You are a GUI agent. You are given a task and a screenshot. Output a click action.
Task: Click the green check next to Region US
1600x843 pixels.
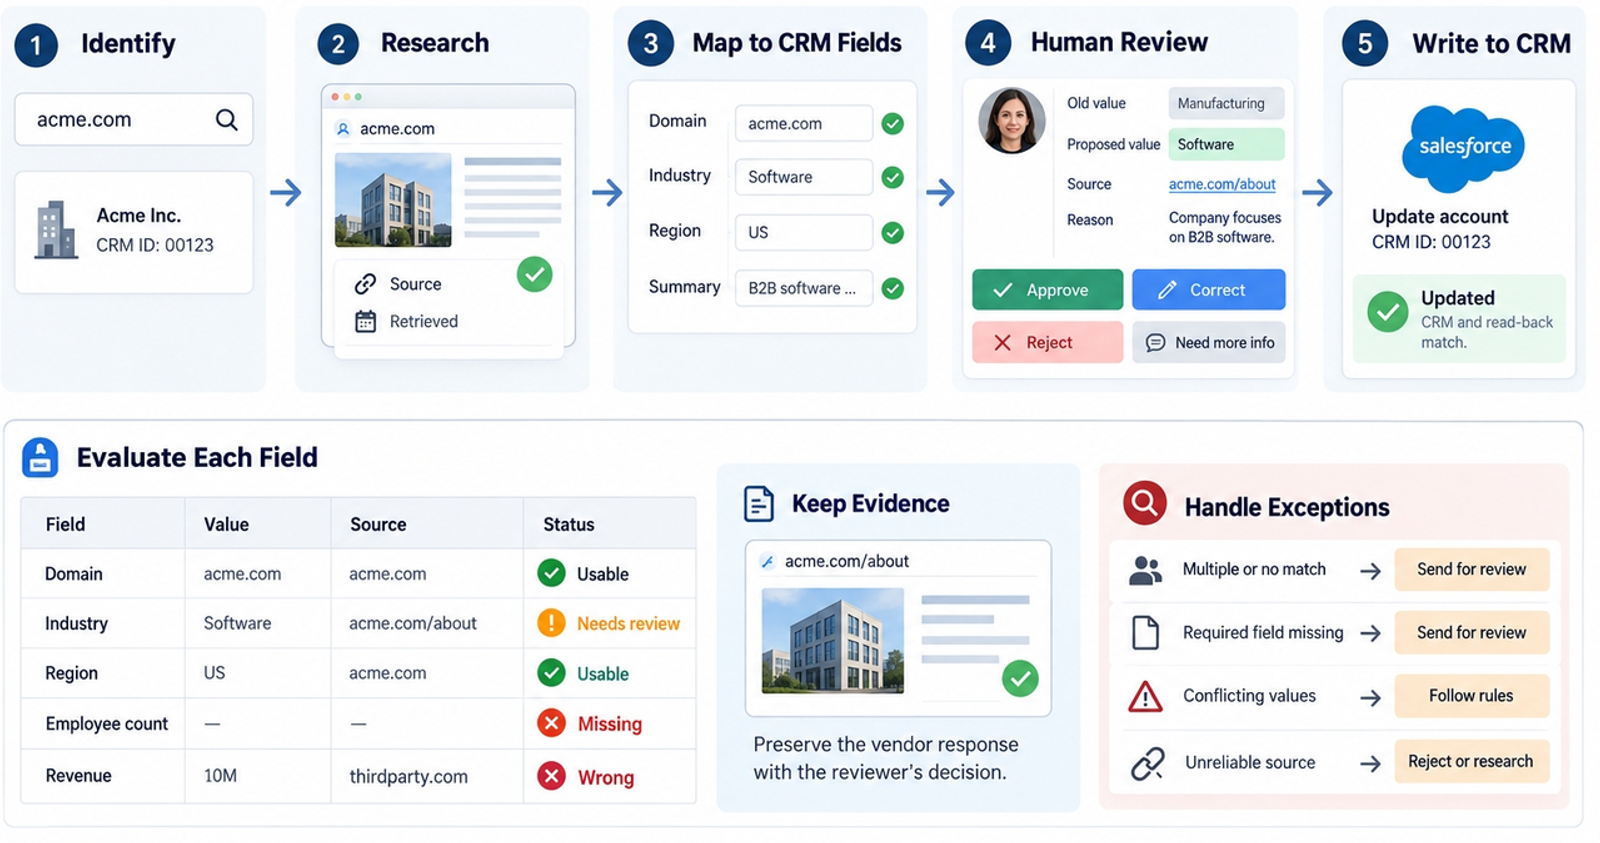[x=893, y=233]
